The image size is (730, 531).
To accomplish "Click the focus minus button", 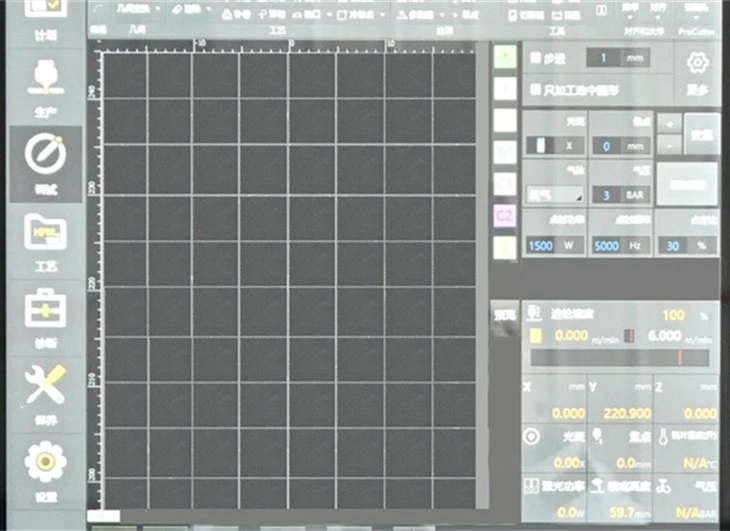I will [x=669, y=146].
